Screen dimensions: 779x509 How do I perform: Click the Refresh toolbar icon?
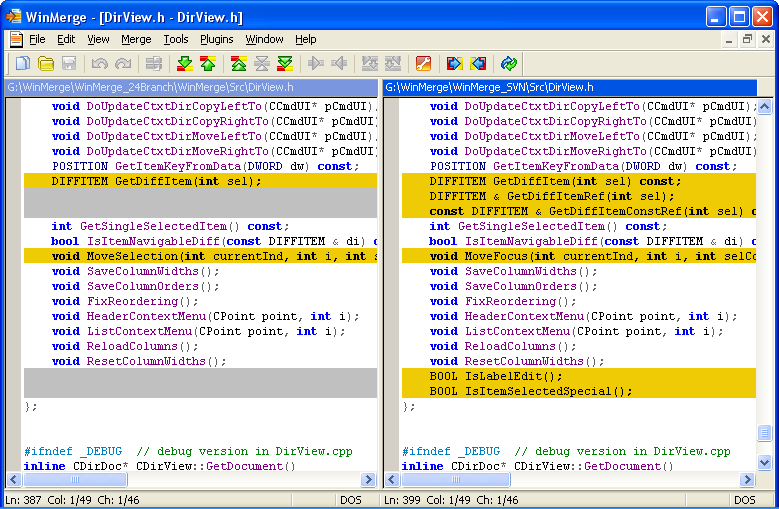[x=509, y=64]
